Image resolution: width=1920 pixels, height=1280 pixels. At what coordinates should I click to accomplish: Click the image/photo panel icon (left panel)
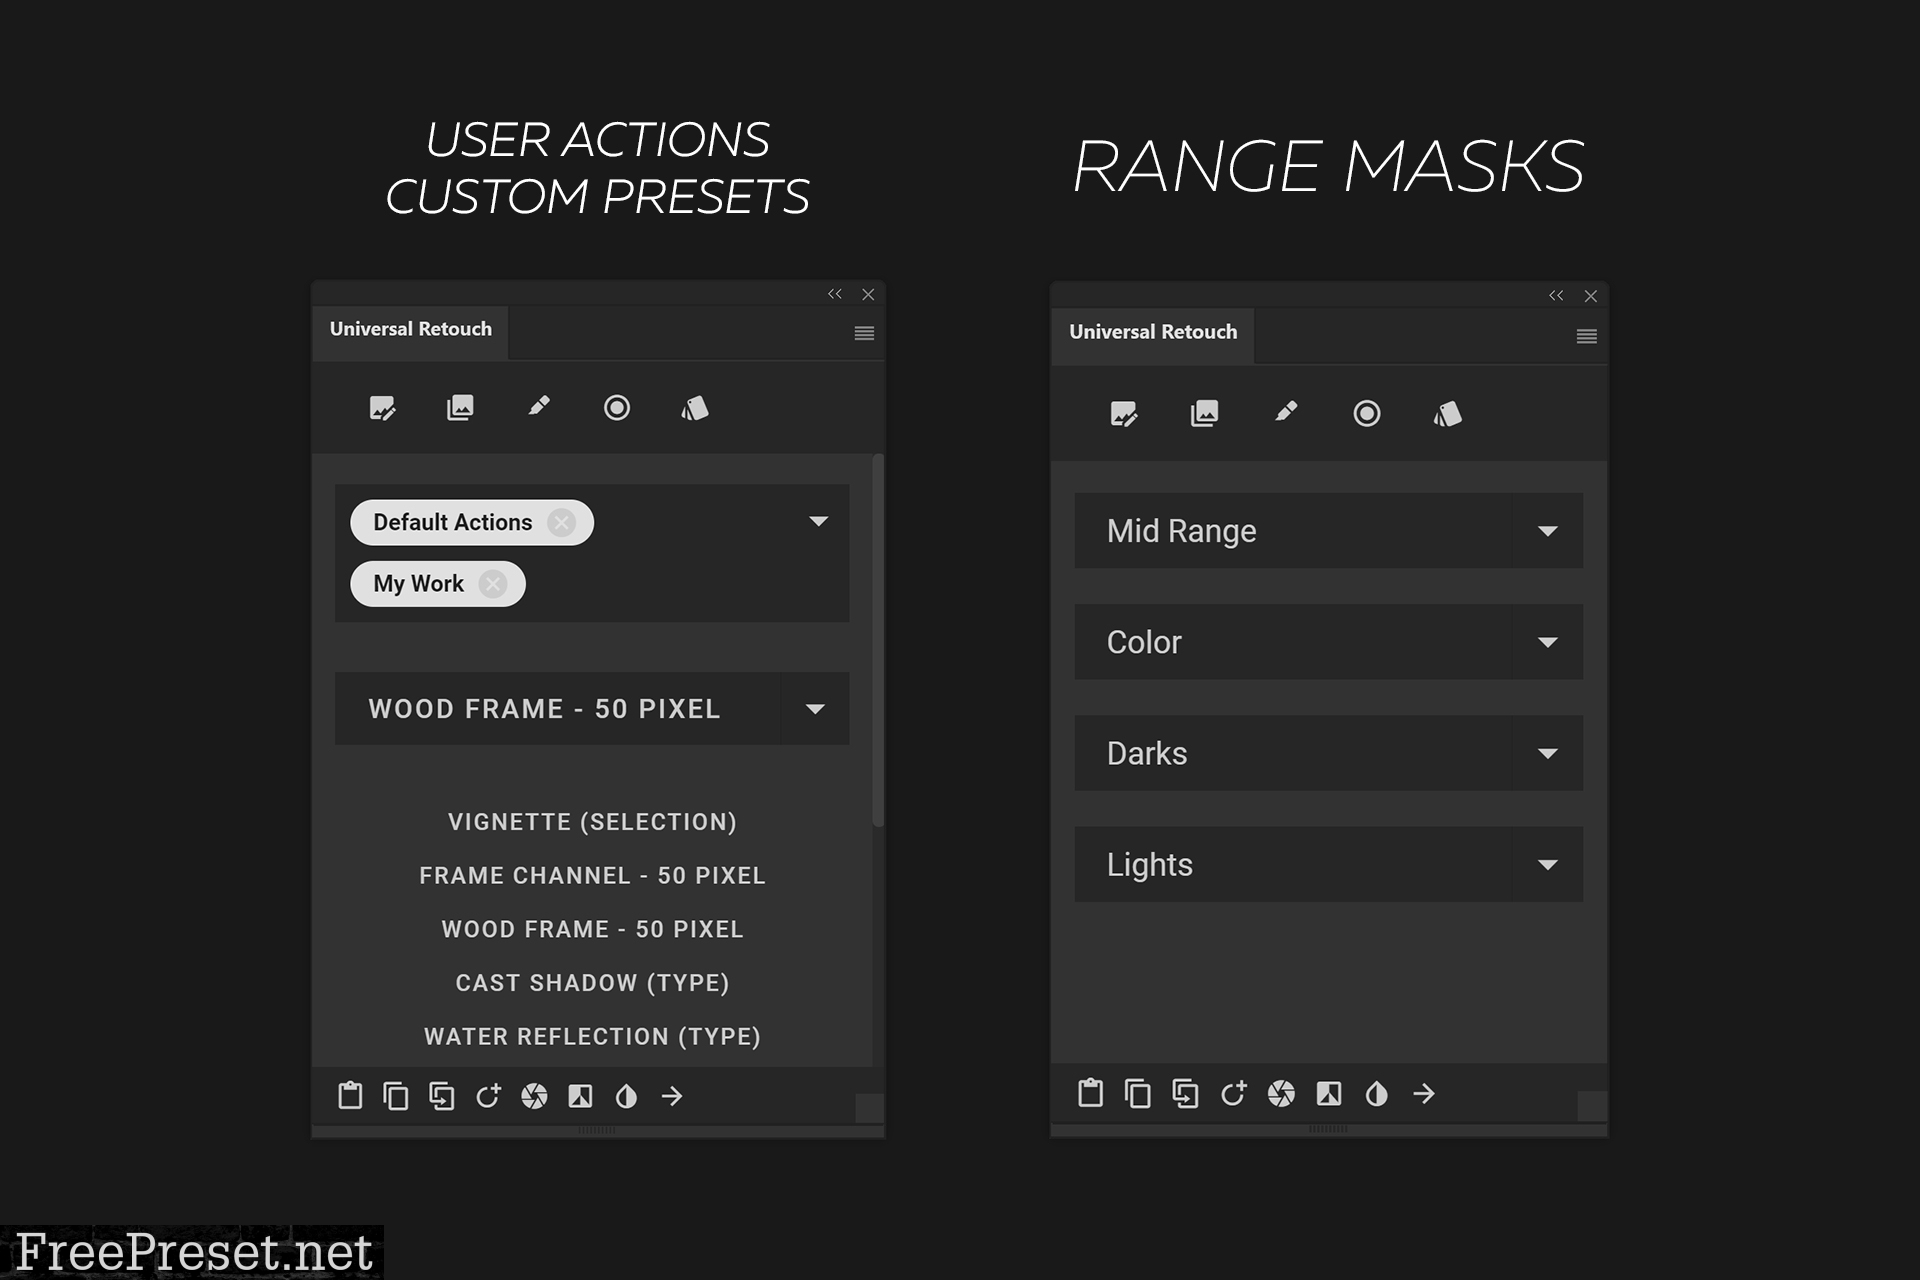tap(461, 409)
